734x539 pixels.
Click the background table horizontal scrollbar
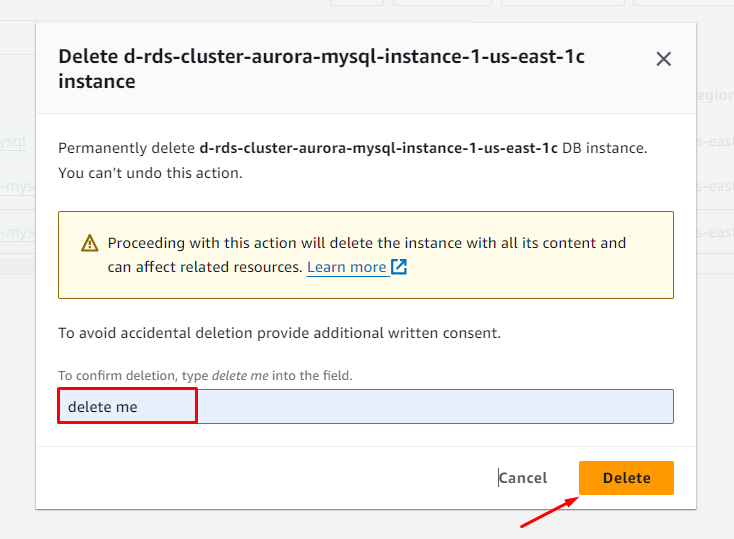pos(17,265)
